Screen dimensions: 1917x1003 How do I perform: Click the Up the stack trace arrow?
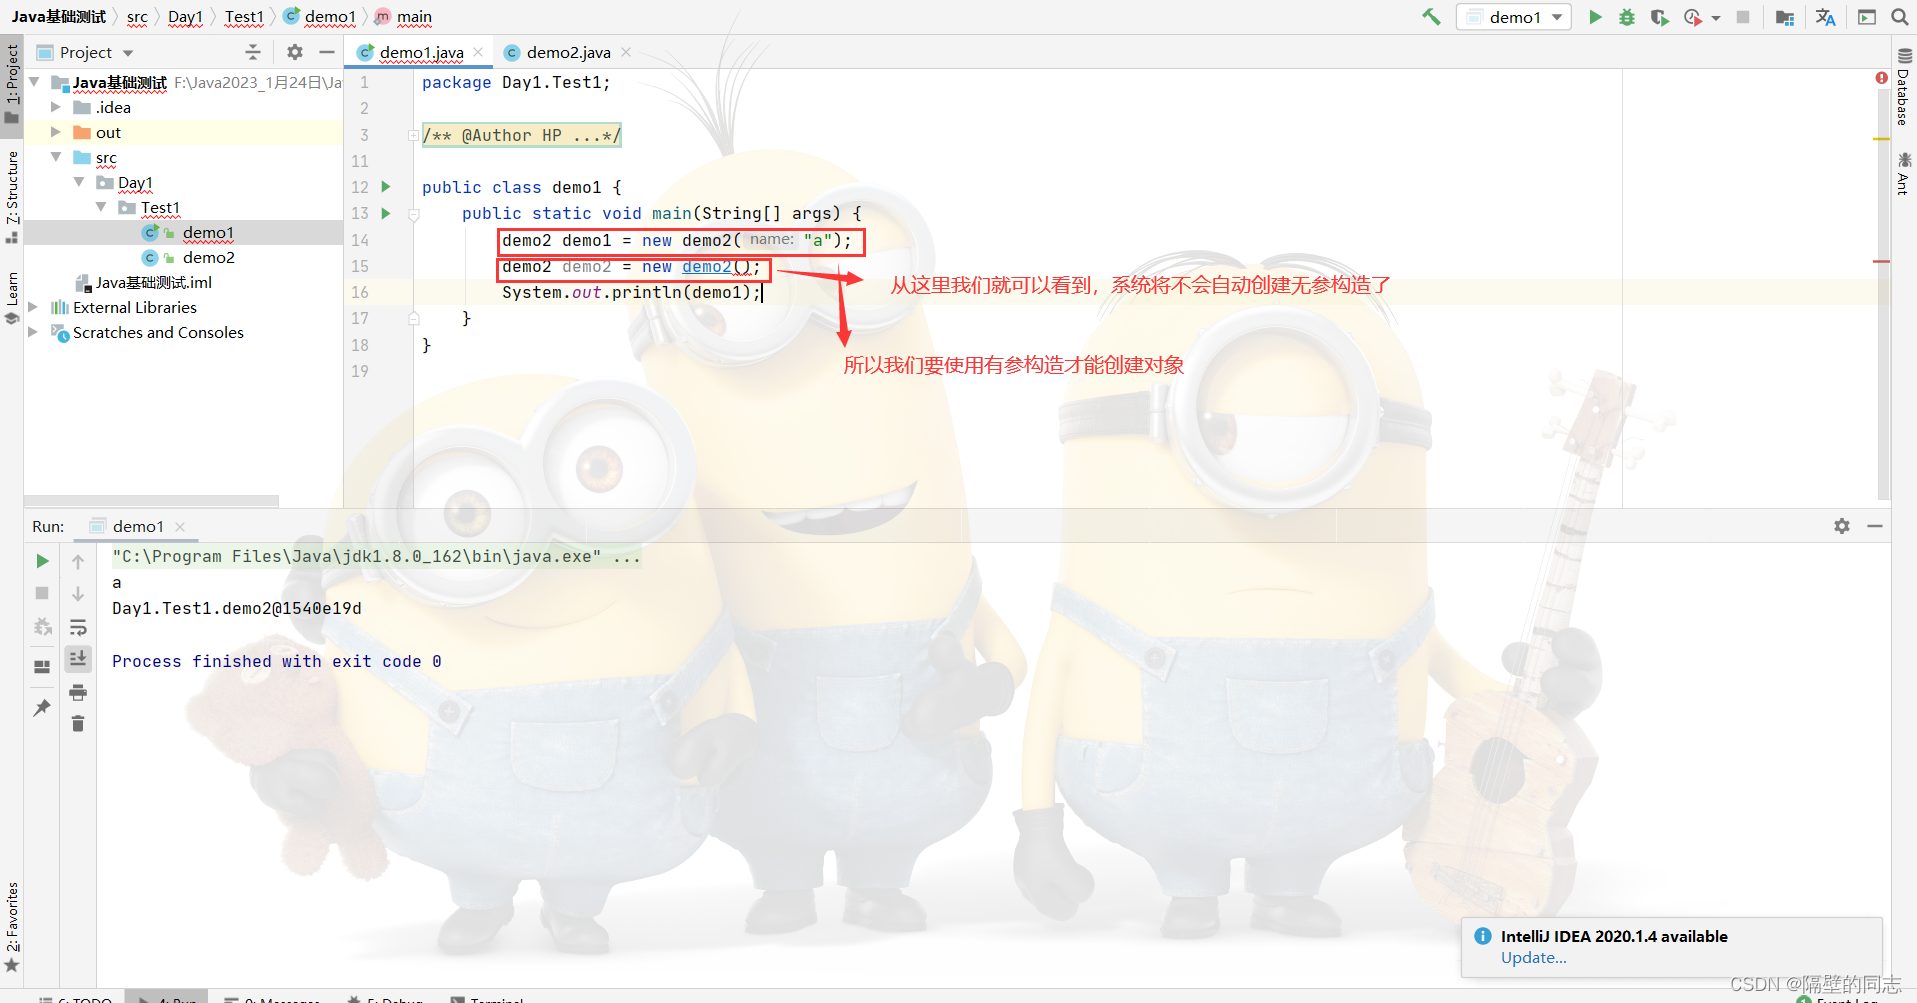[78, 561]
